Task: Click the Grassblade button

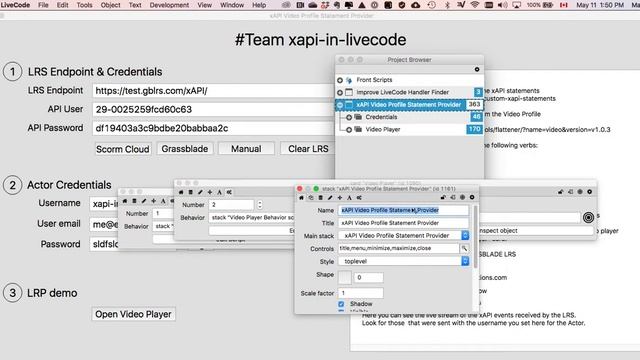Action: (x=184, y=149)
